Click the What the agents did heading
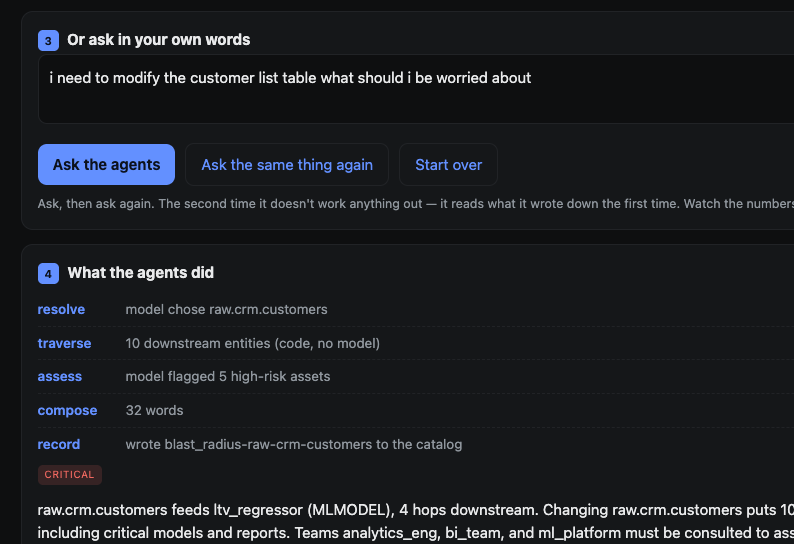This screenshot has height=544, width=794. coord(141,273)
